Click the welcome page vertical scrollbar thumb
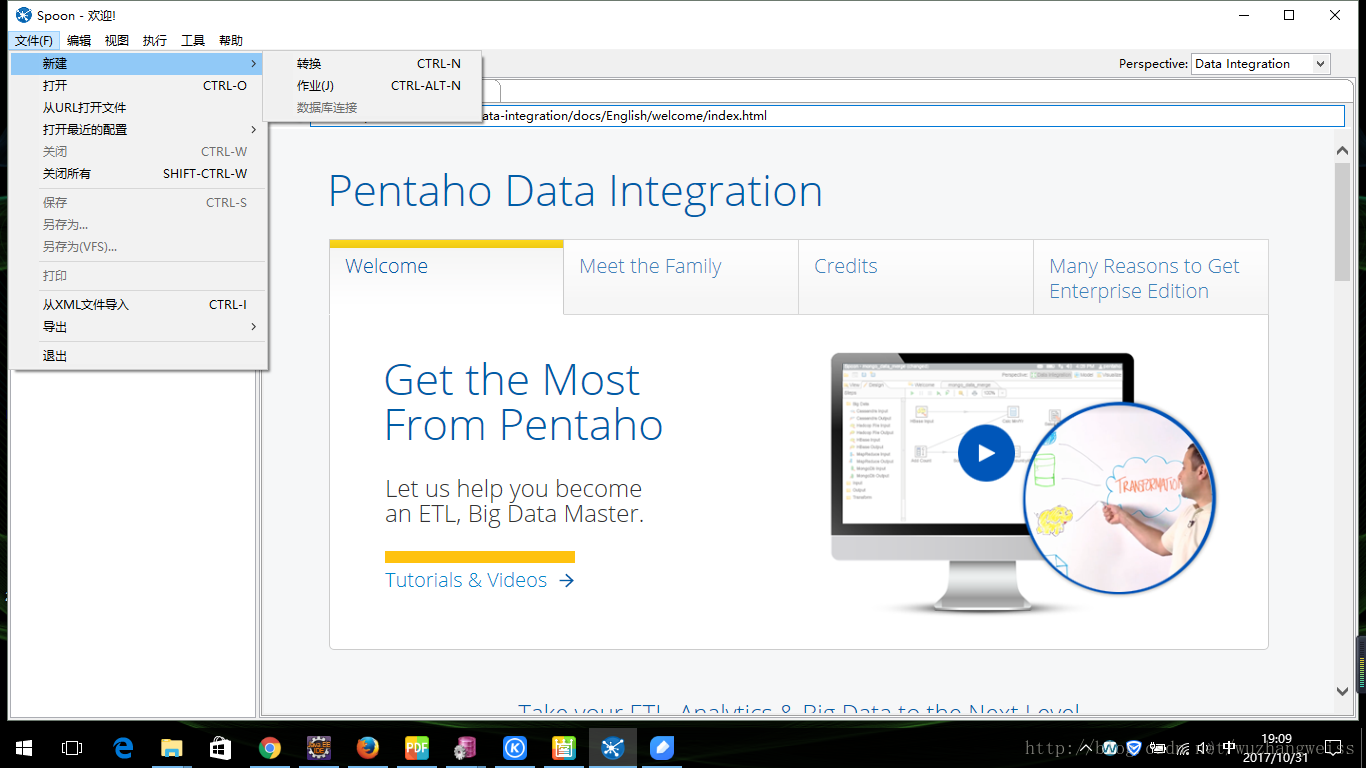The height and width of the screenshot is (768, 1366). [x=1342, y=222]
